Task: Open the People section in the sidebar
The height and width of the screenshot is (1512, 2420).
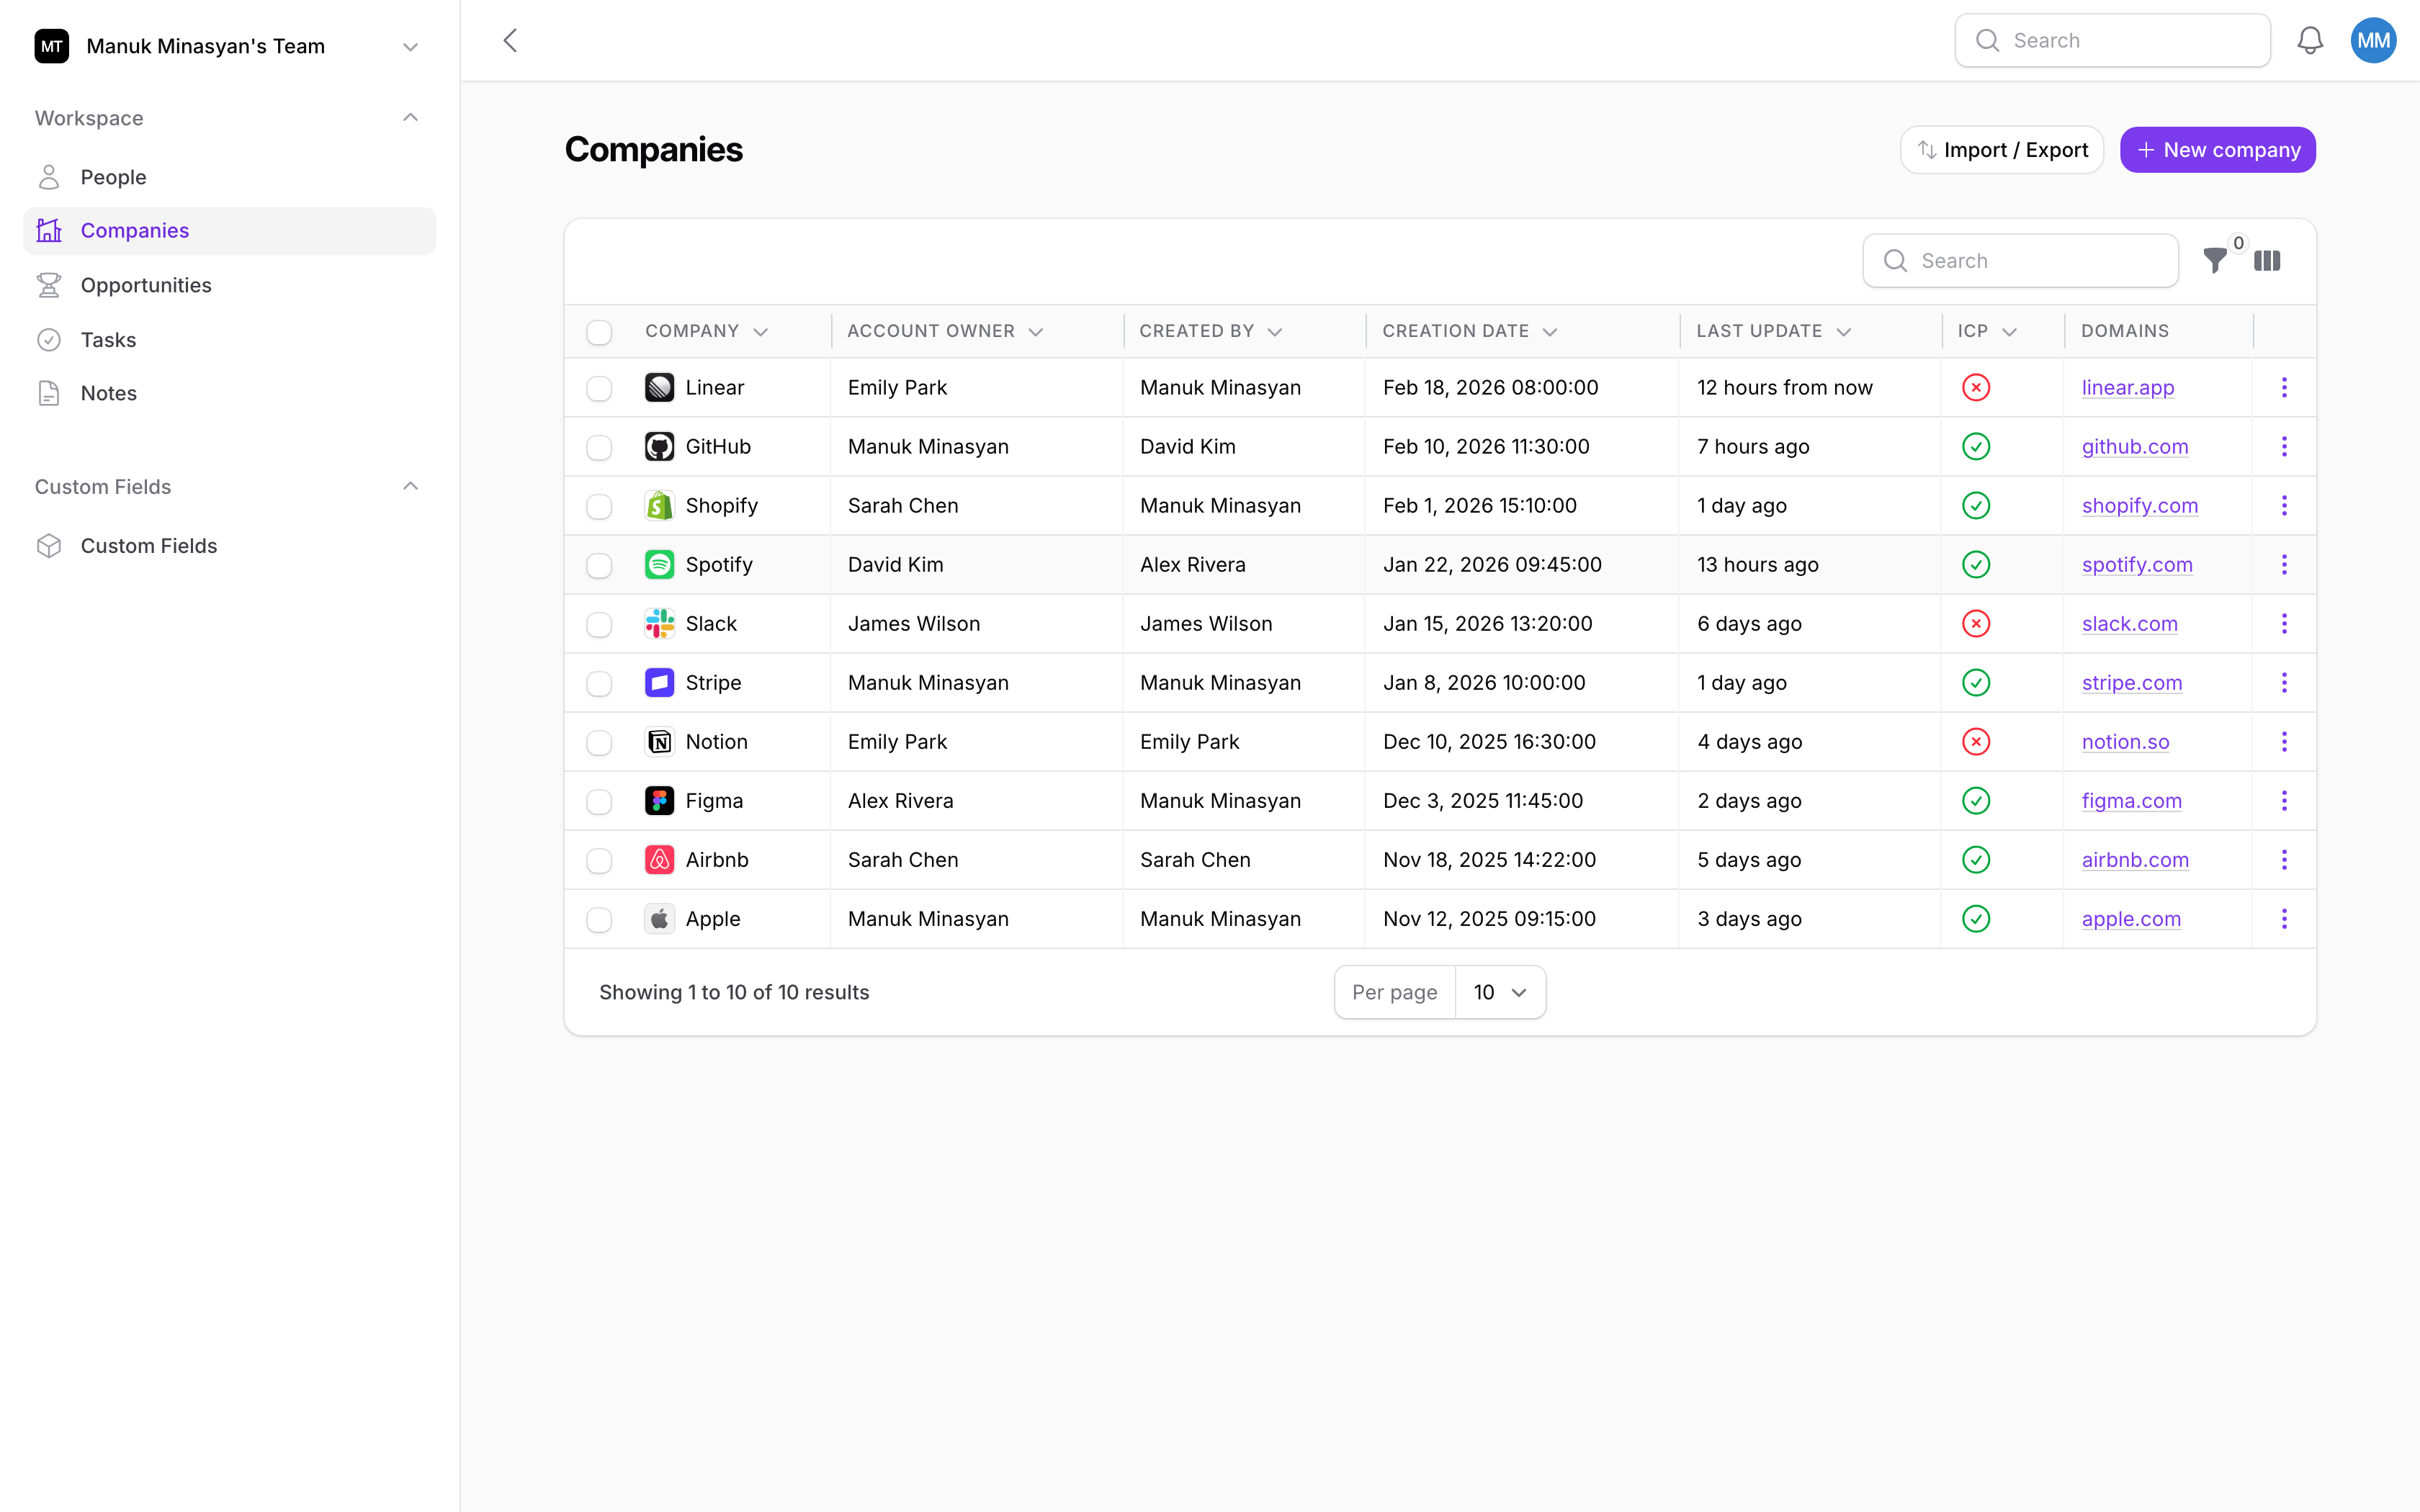Action: (112, 176)
